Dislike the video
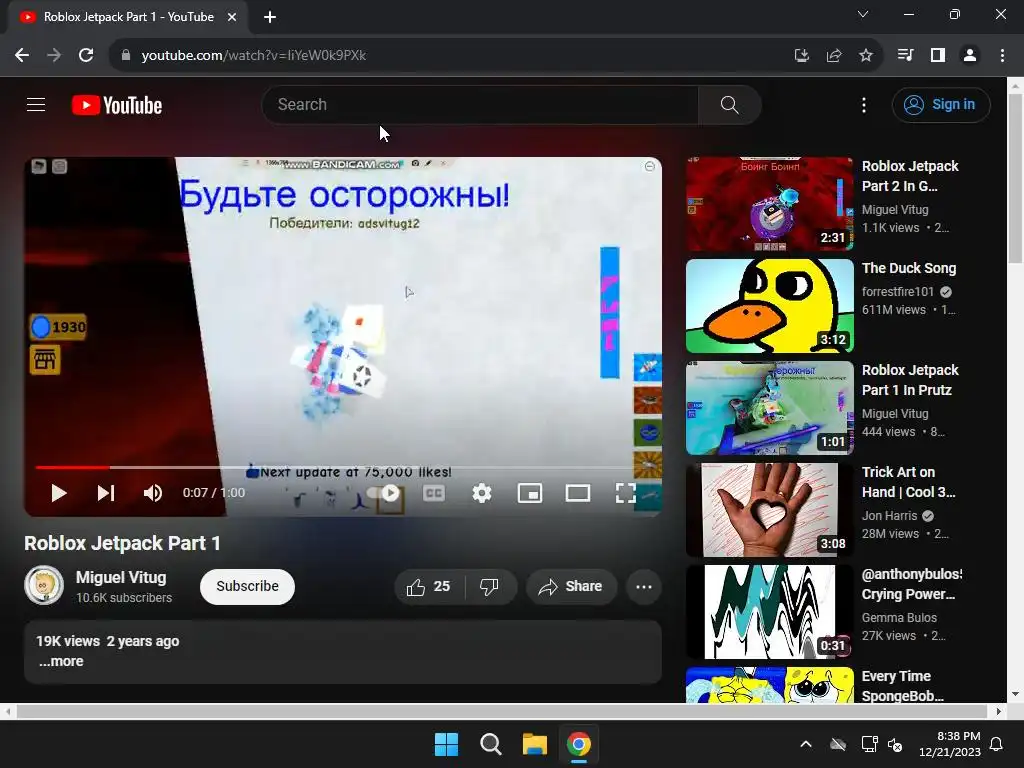 [x=490, y=586]
